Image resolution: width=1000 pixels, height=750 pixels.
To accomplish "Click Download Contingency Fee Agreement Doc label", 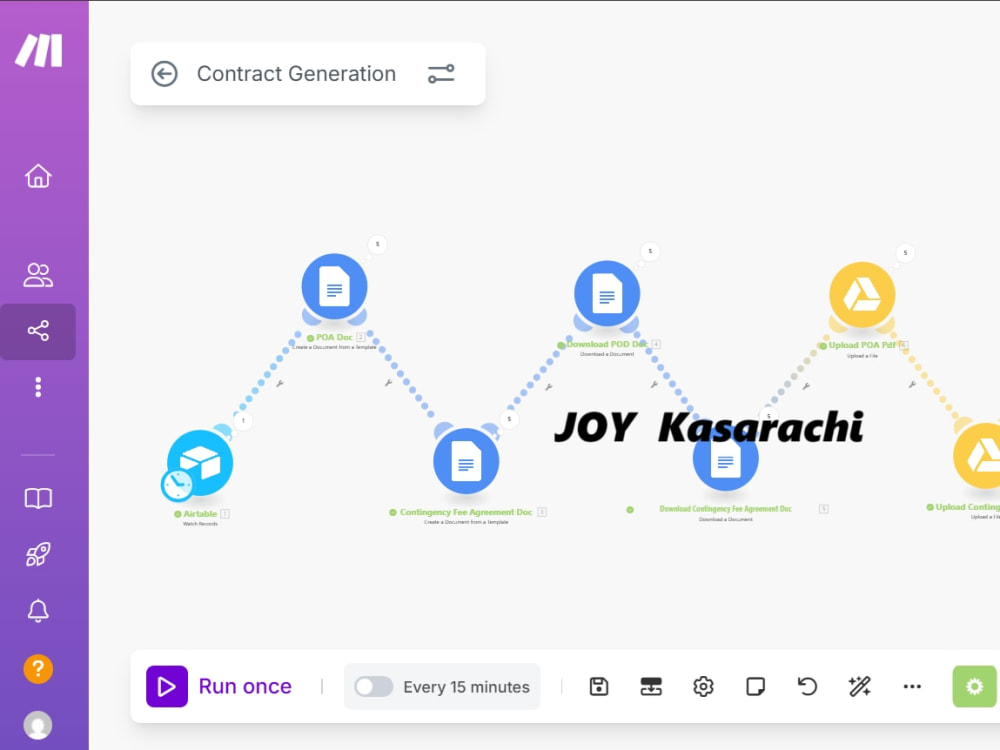I will (x=726, y=509).
